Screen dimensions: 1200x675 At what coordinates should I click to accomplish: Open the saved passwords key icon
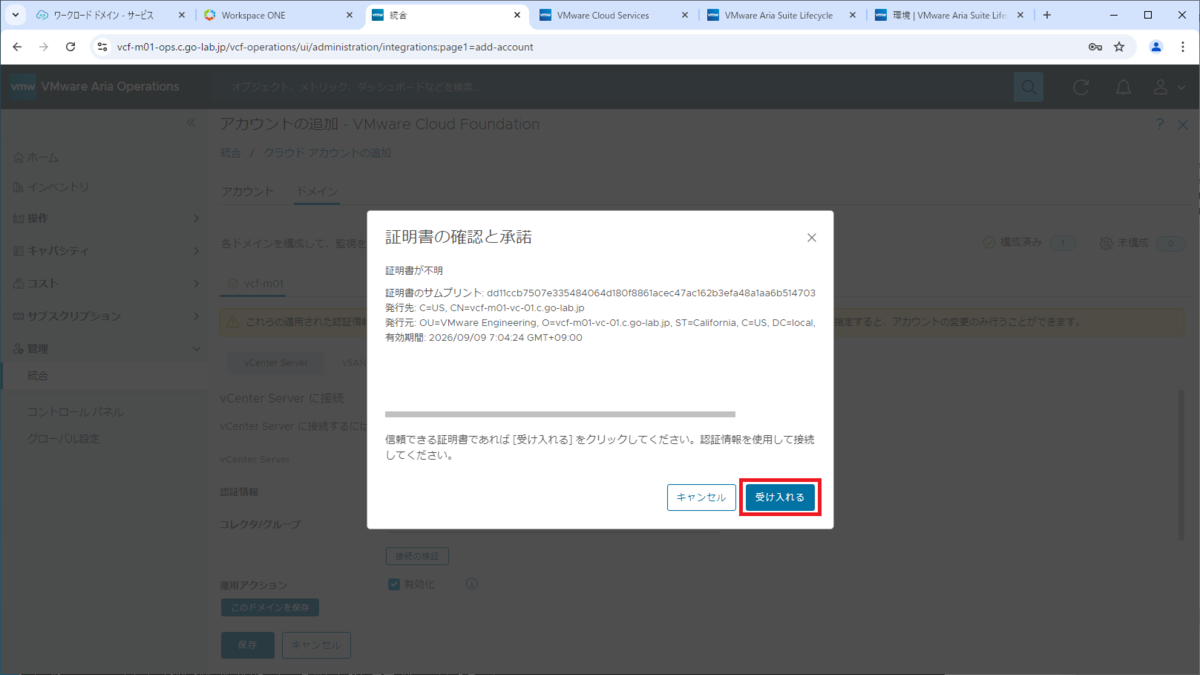pyautogui.click(x=1095, y=47)
